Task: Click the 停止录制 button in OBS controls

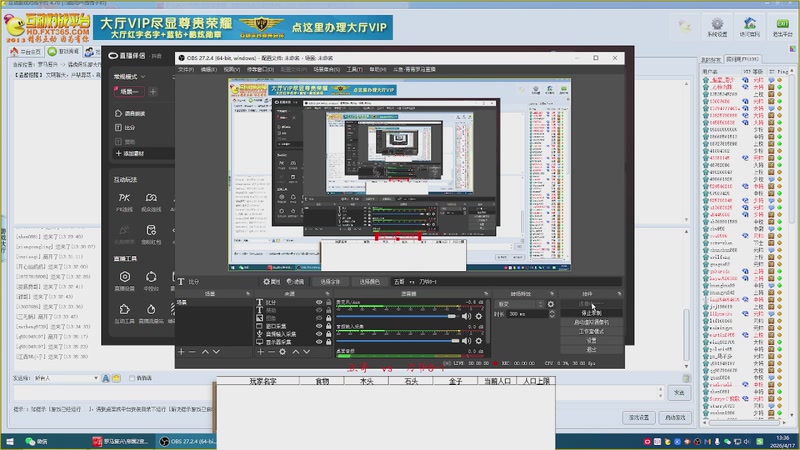Action: [591, 313]
